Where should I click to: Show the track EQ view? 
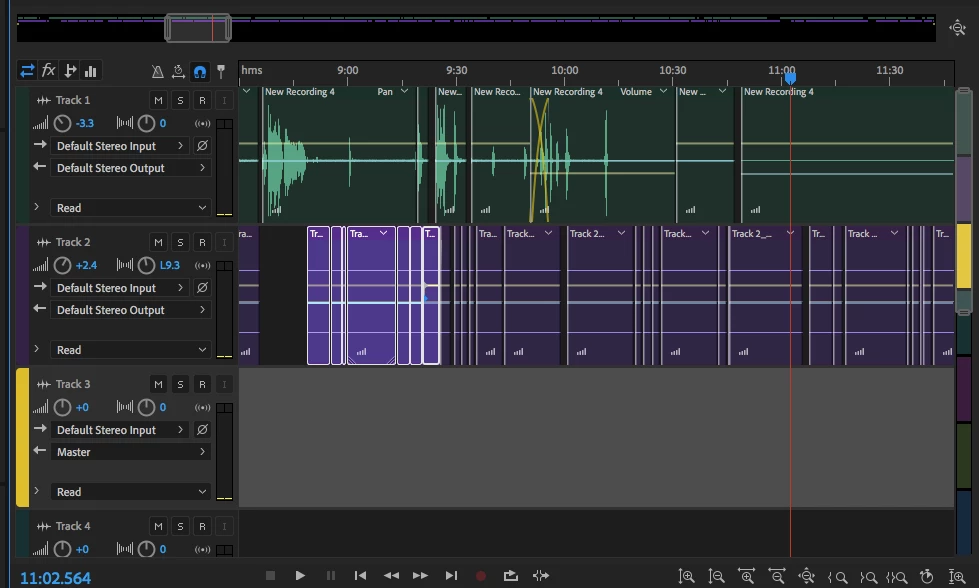(x=91, y=71)
